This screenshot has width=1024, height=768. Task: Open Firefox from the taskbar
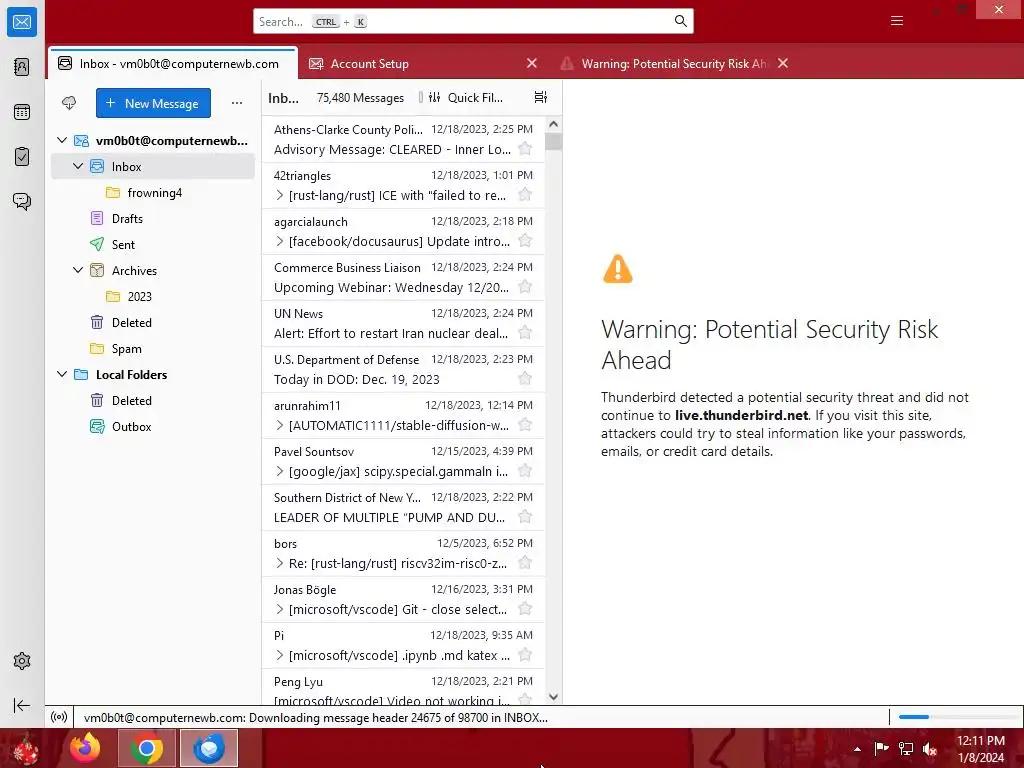[x=86, y=748]
